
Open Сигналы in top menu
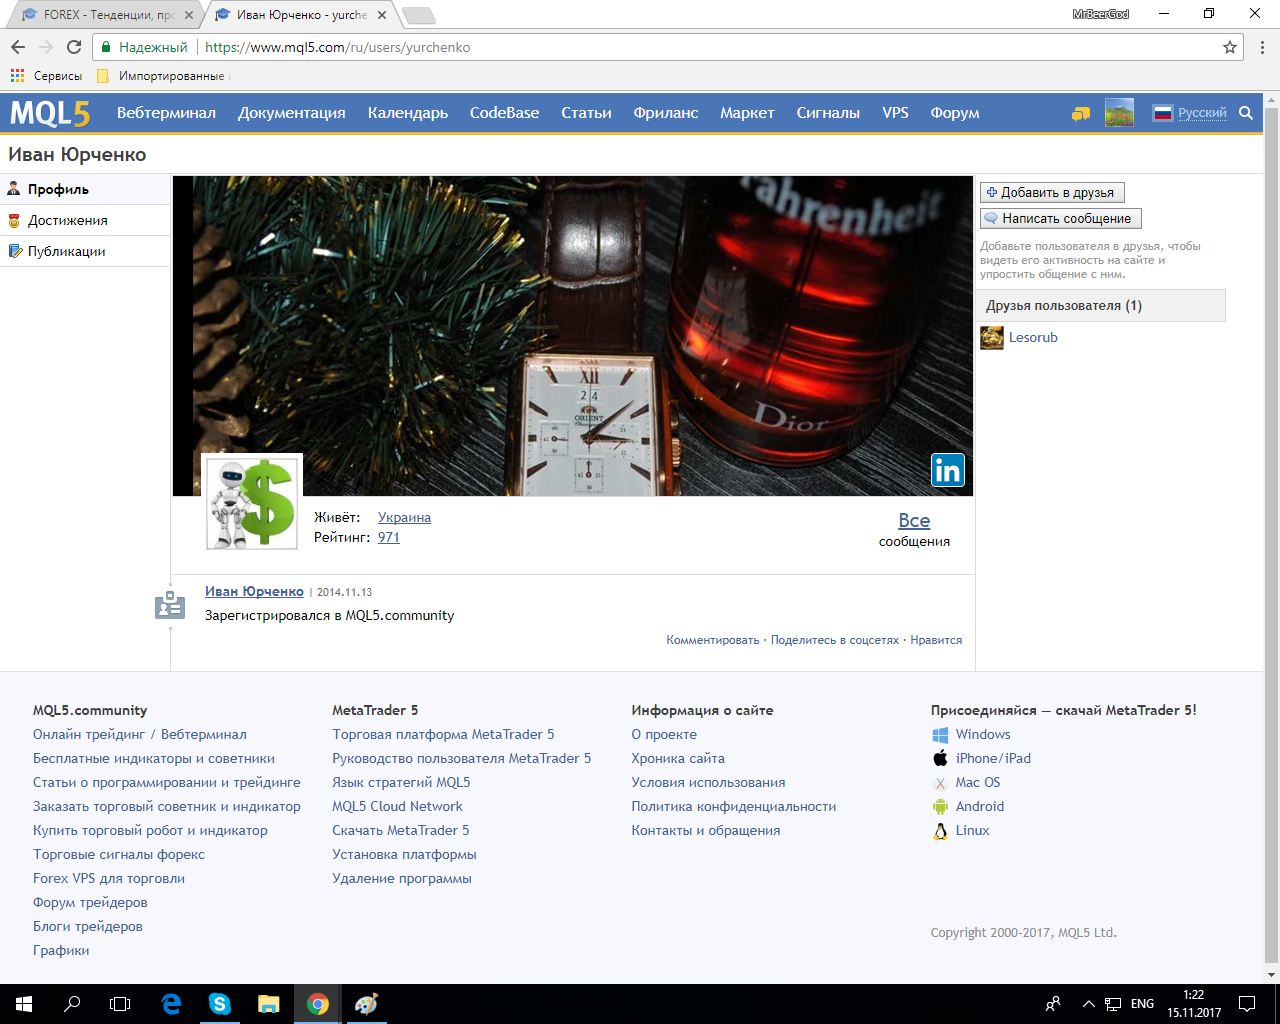click(x=828, y=113)
